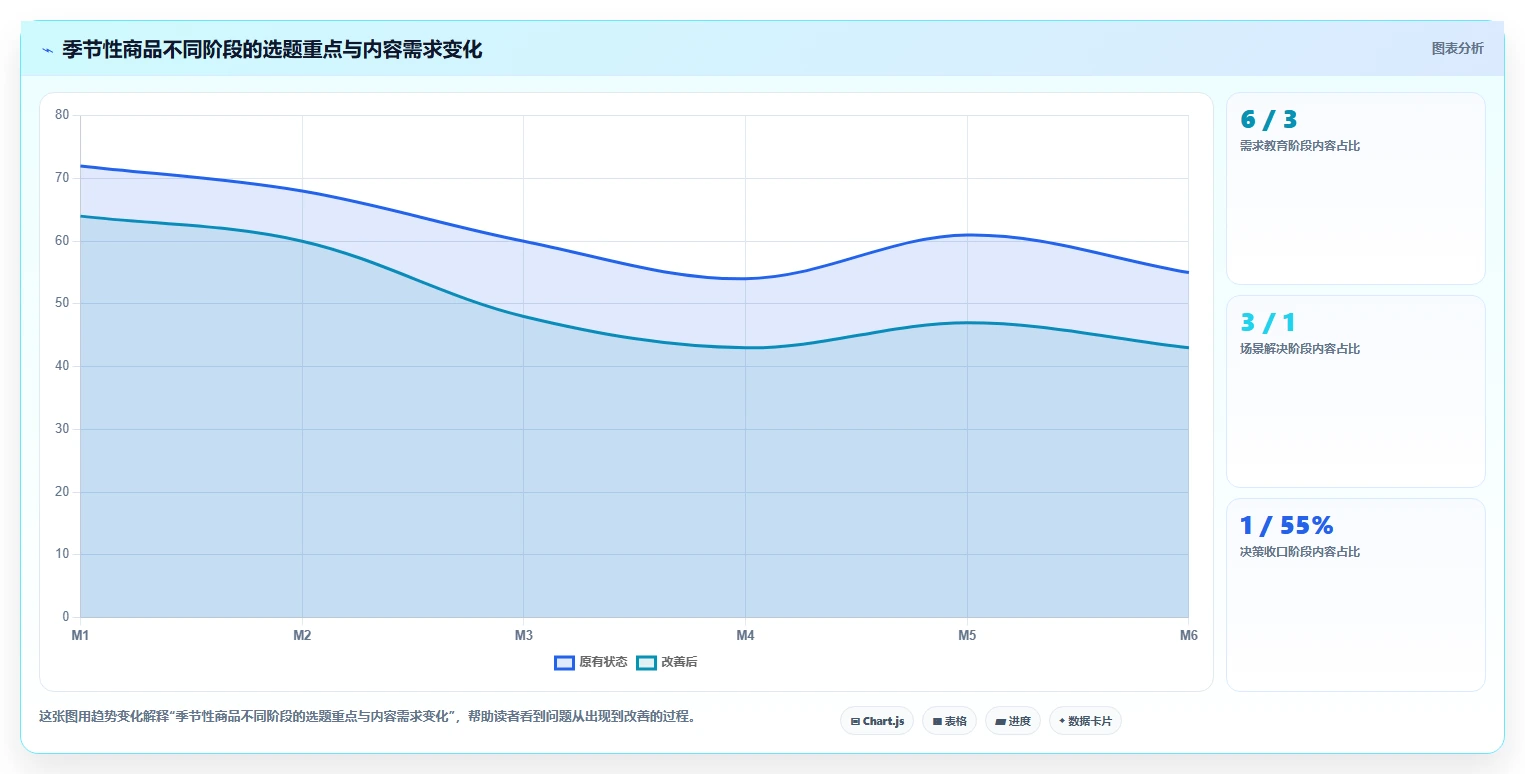Click the chart title 季节性商品不同阶段的选题重点与内容需求变化

click(272, 50)
